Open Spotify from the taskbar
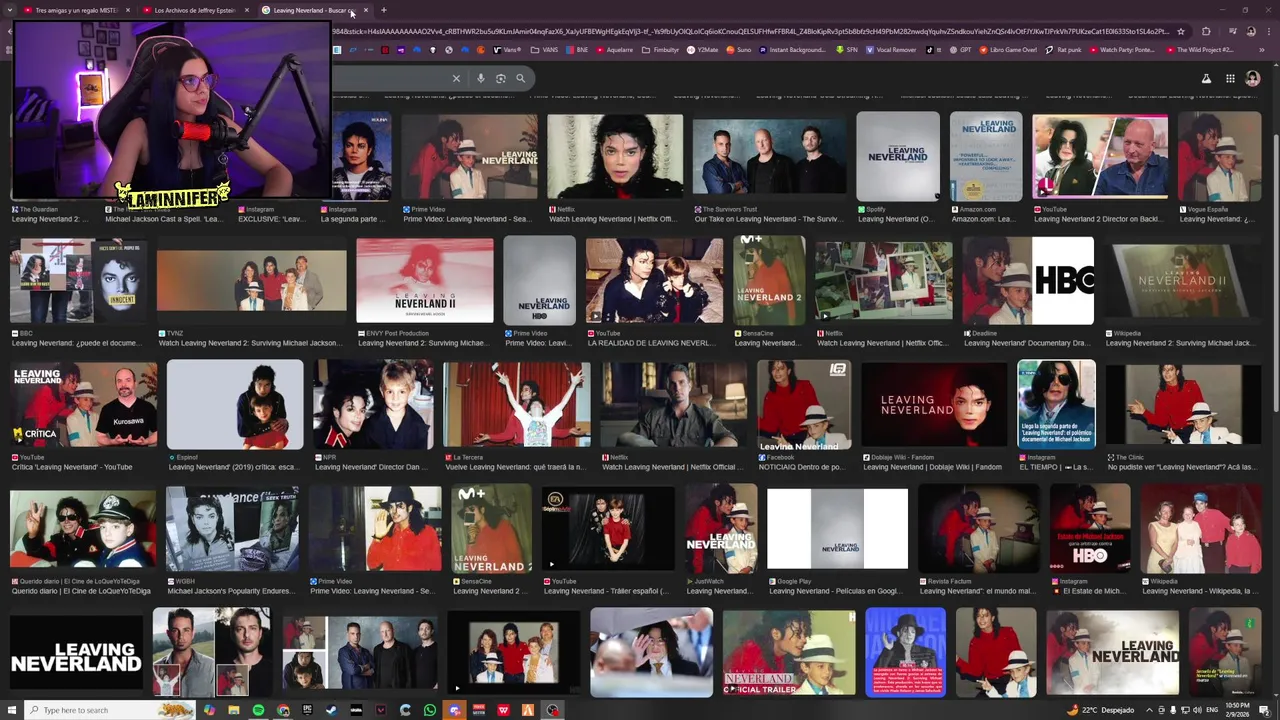Viewport: 1280px width, 720px height. click(x=258, y=710)
